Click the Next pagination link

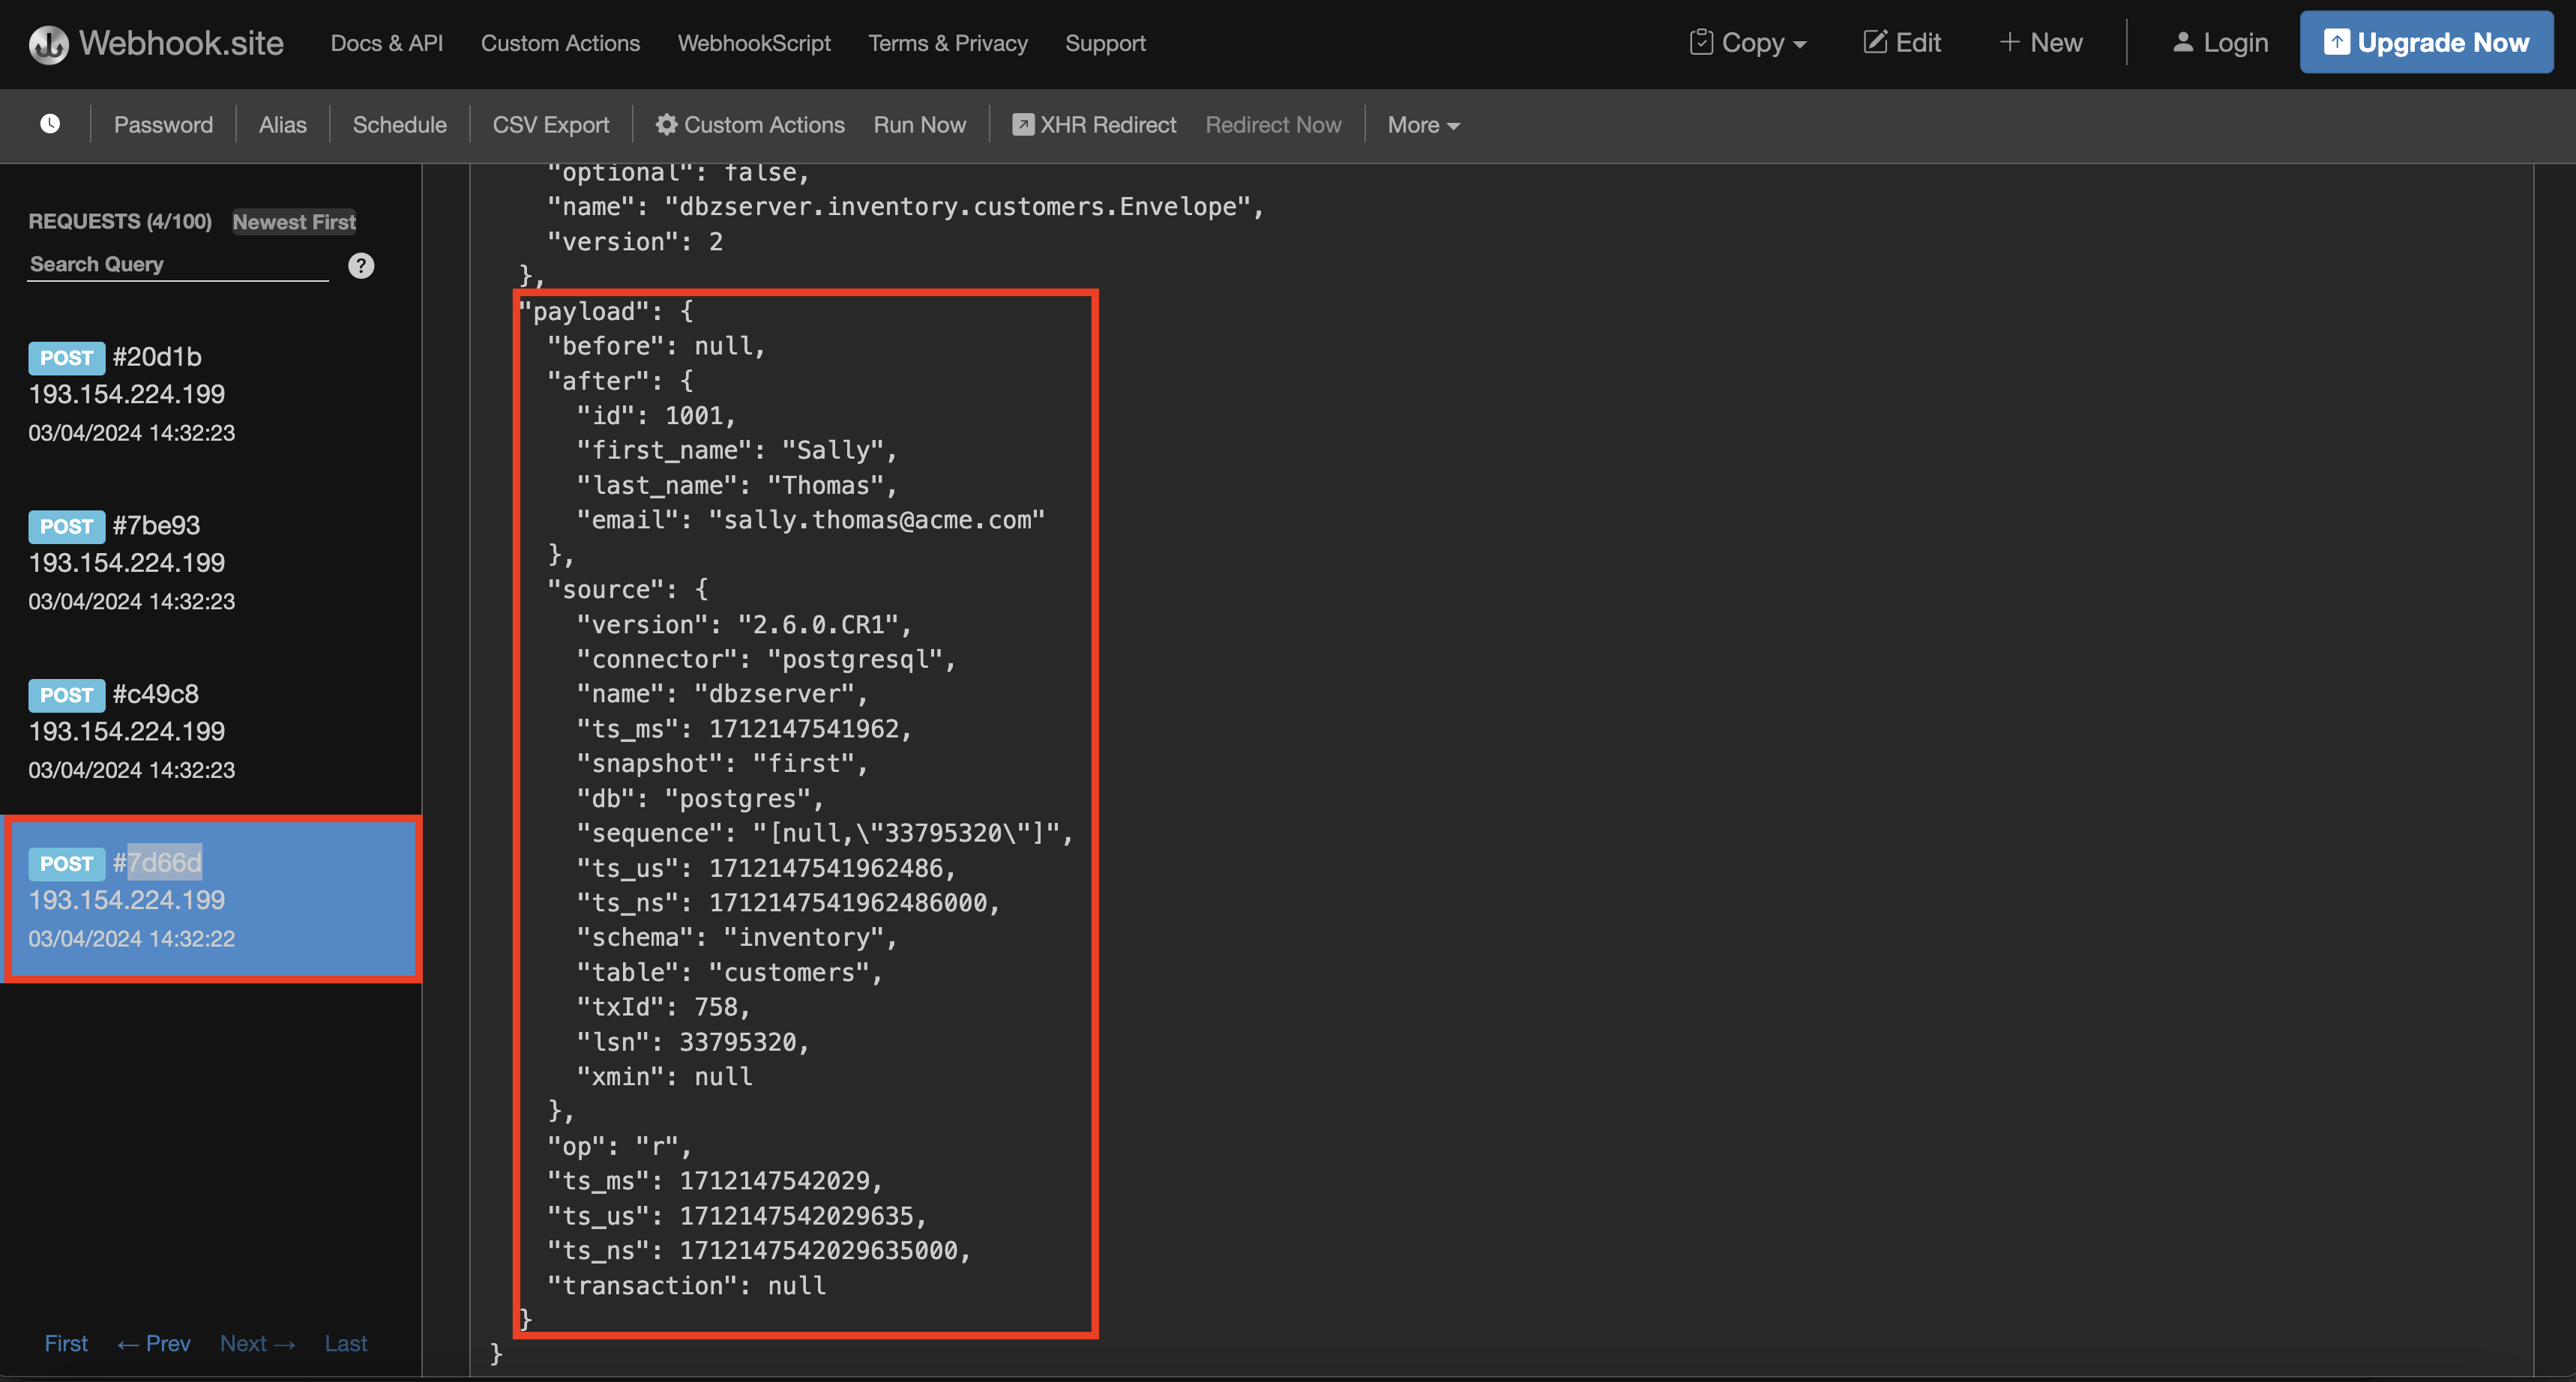coord(257,1343)
